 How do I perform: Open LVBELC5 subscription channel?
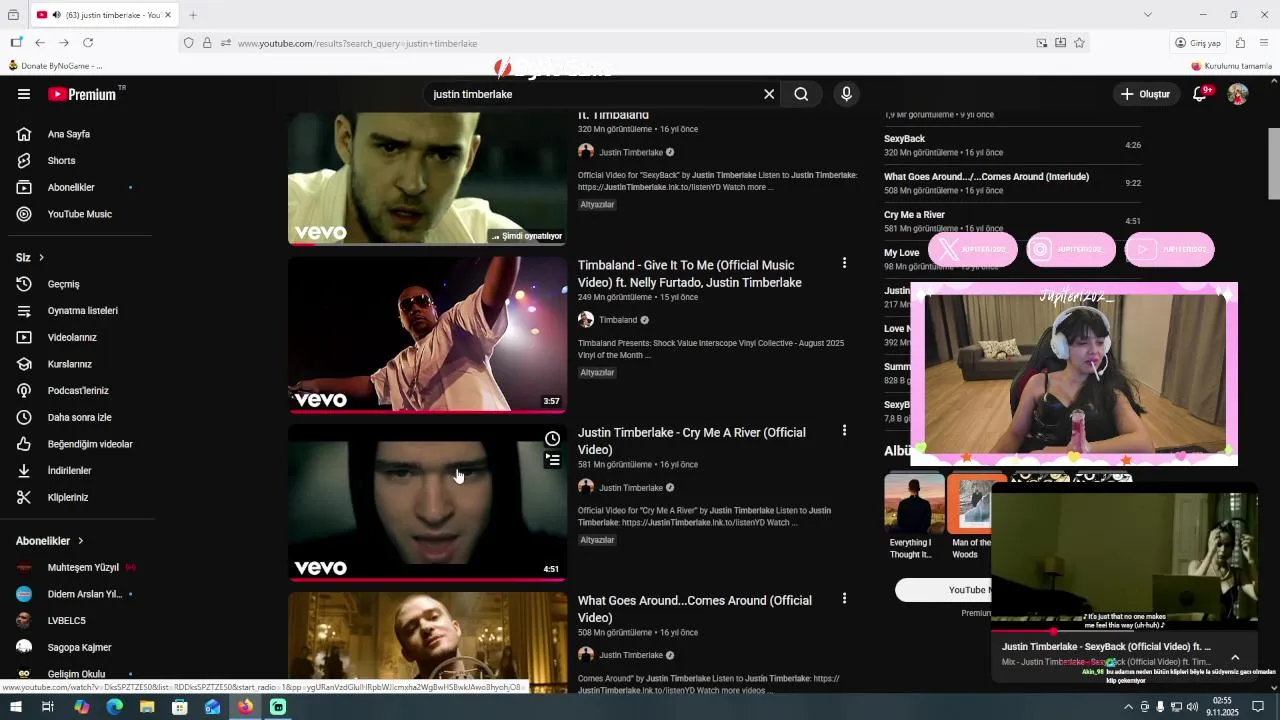click(x=76, y=620)
